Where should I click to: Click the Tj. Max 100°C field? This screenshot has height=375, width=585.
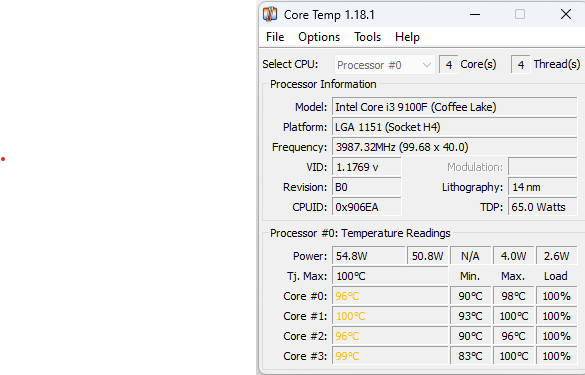click(390, 276)
